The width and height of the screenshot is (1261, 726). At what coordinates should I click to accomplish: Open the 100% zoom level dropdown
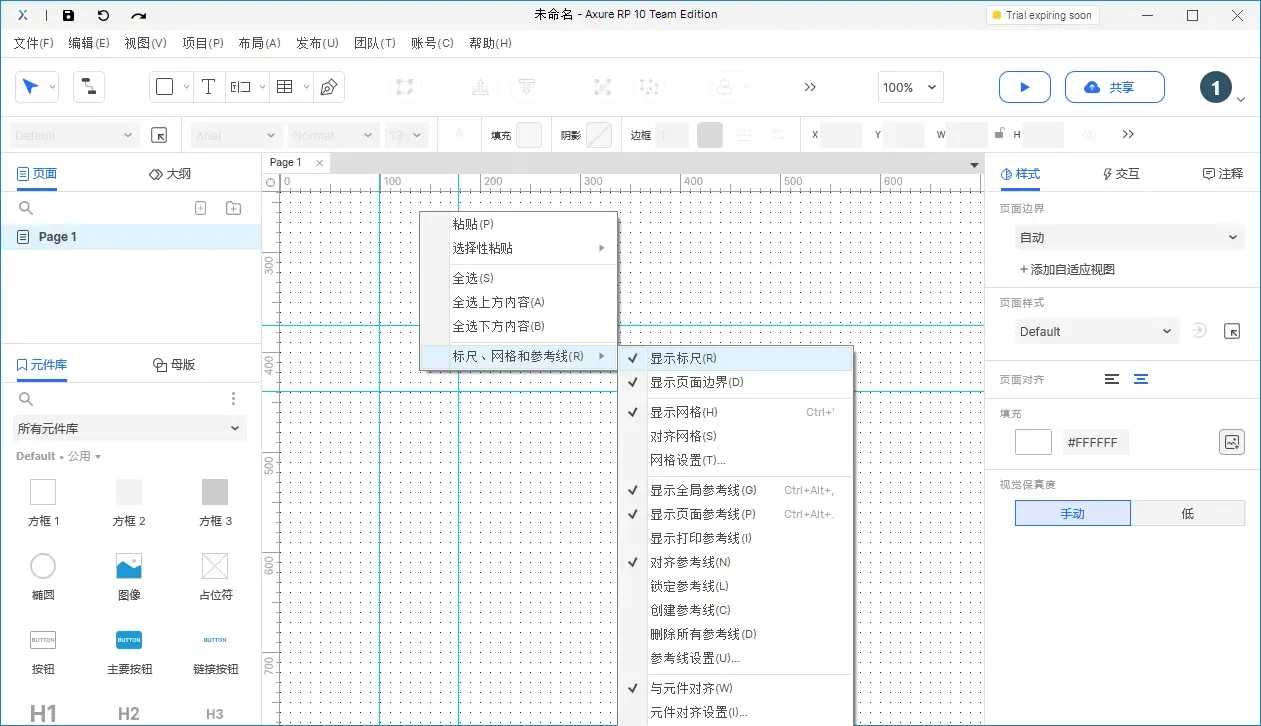(909, 87)
